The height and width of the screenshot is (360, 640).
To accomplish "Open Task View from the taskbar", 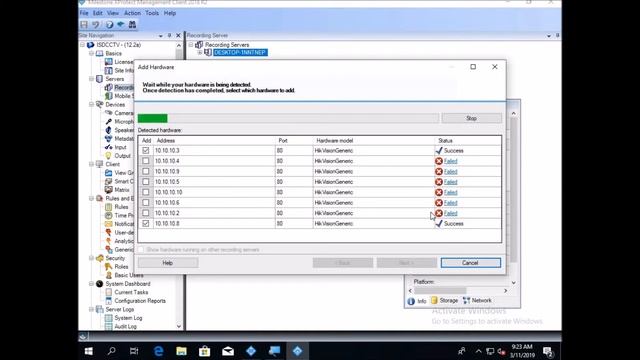I will click(x=134, y=351).
